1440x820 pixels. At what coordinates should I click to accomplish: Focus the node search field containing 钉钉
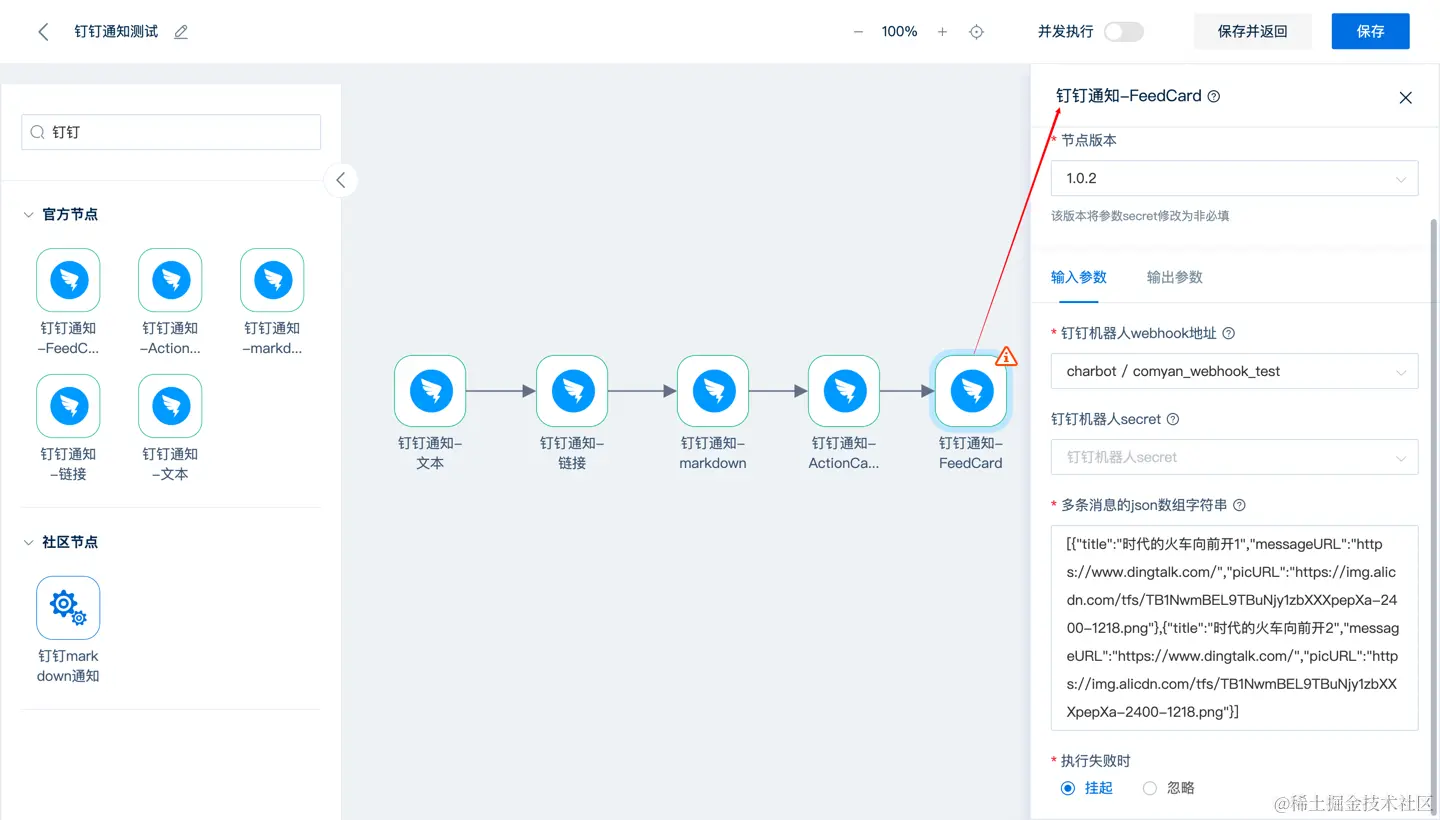tap(171, 132)
